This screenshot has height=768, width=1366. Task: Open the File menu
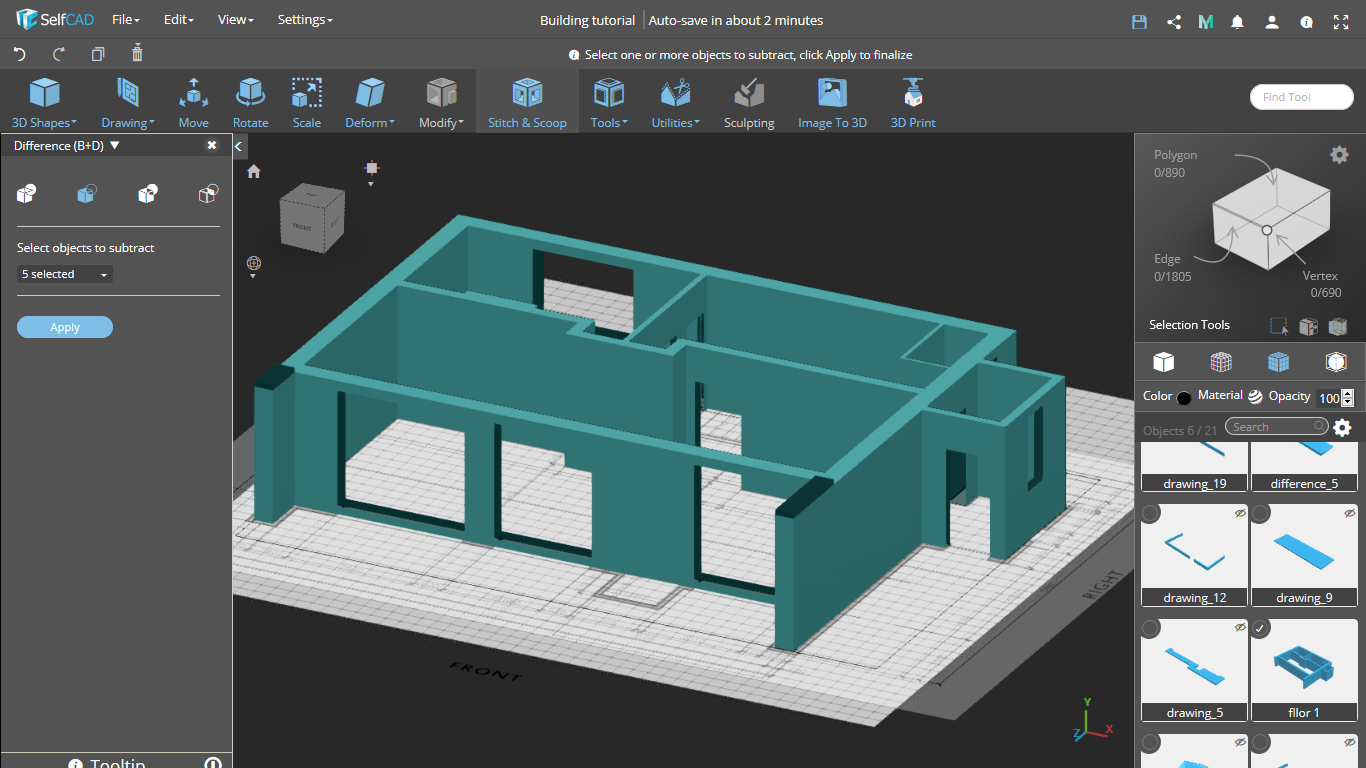126,20
